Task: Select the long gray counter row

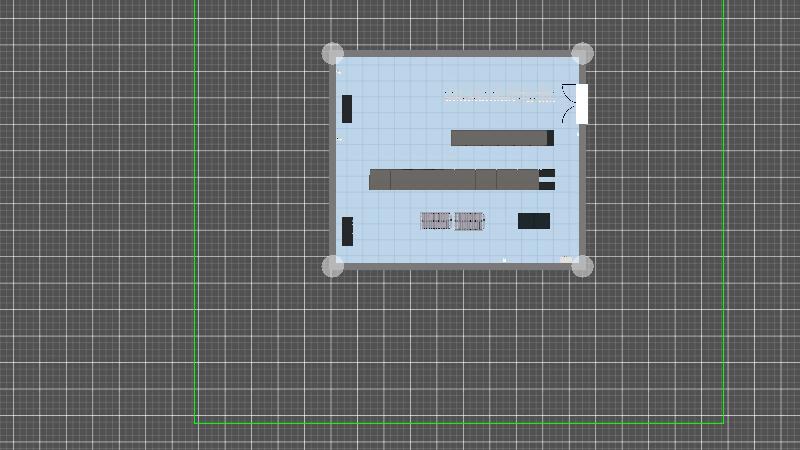Action: pos(454,180)
